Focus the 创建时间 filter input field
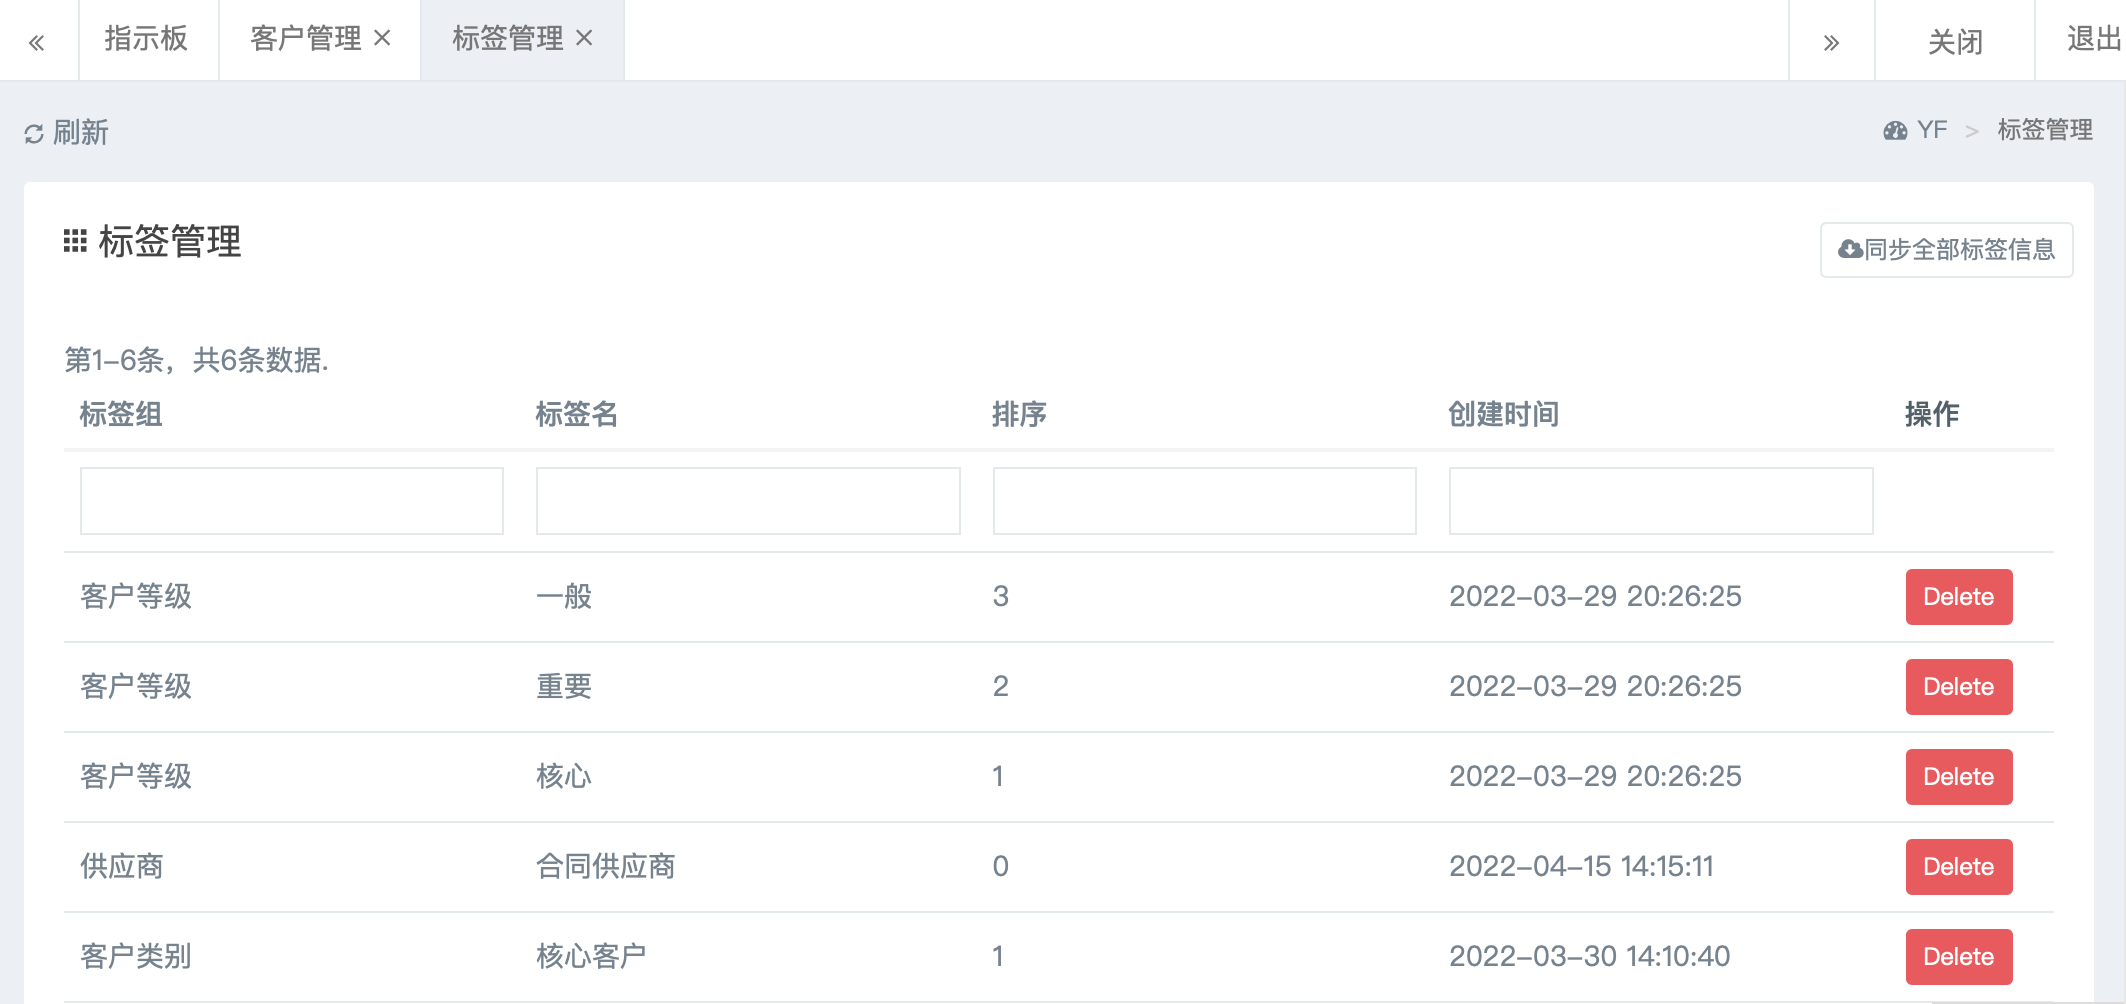 1660,501
